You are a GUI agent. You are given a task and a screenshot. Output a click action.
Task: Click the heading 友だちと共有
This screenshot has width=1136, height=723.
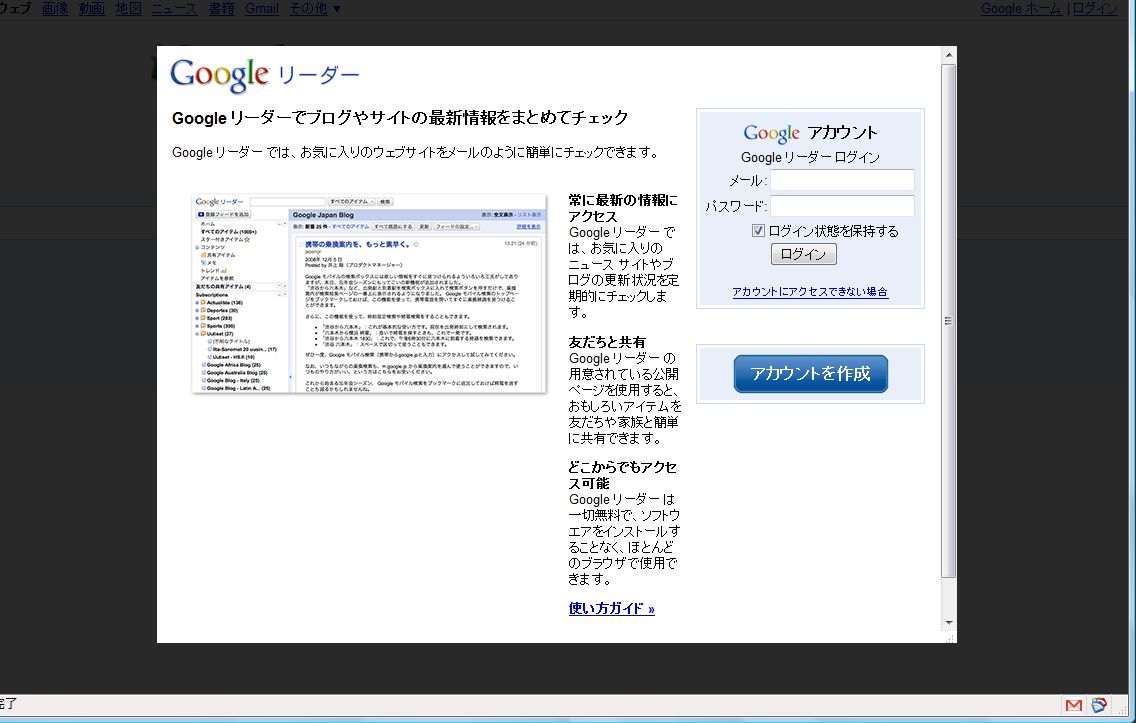point(606,342)
